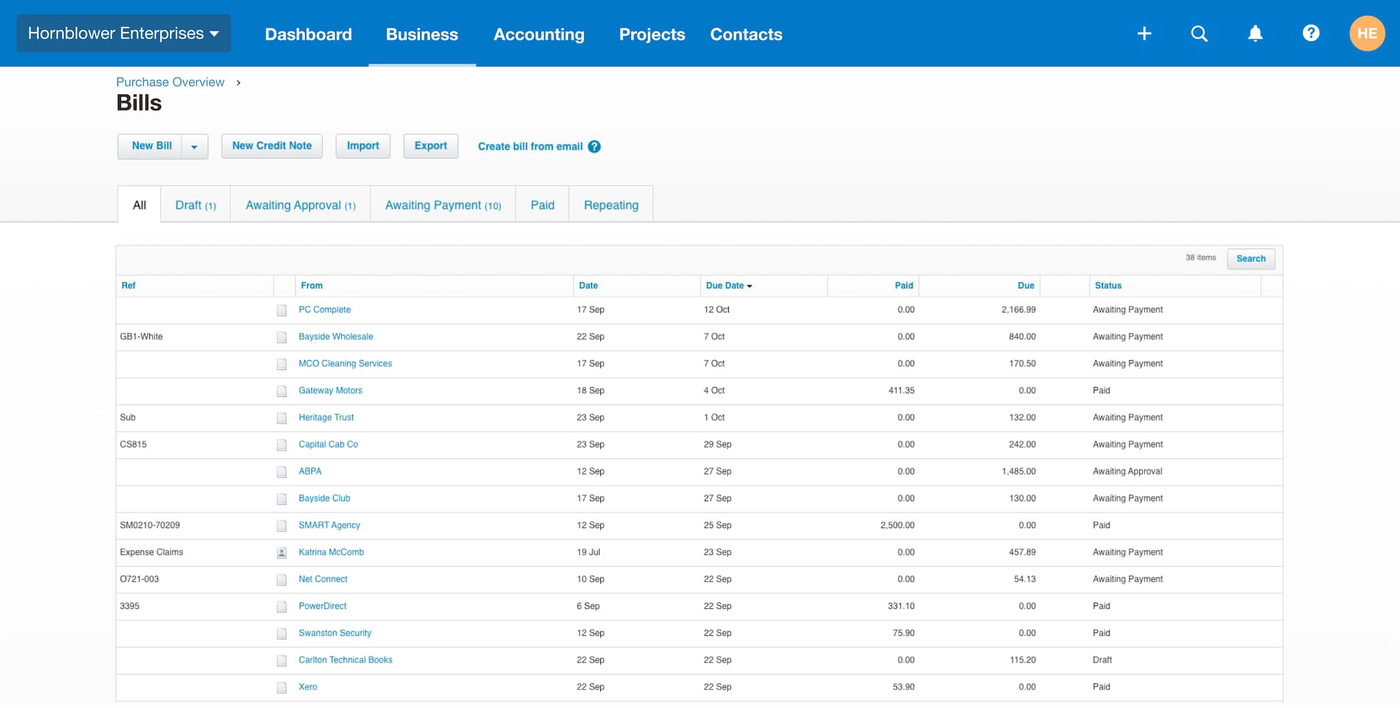The height and width of the screenshot is (708, 1400).
Task: Click the Draft status for Carlton Technical Books
Action: coord(1102,661)
